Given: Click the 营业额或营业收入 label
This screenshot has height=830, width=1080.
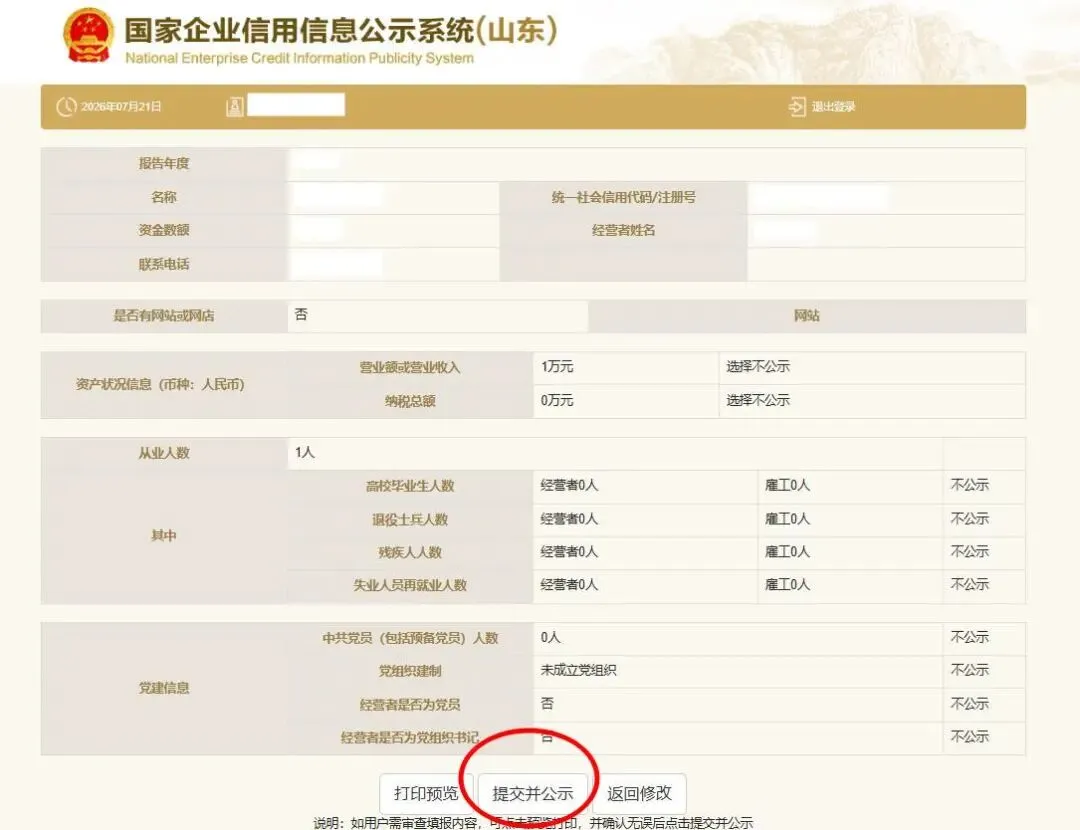Looking at the screenshot, I should (x=410, y=367).
